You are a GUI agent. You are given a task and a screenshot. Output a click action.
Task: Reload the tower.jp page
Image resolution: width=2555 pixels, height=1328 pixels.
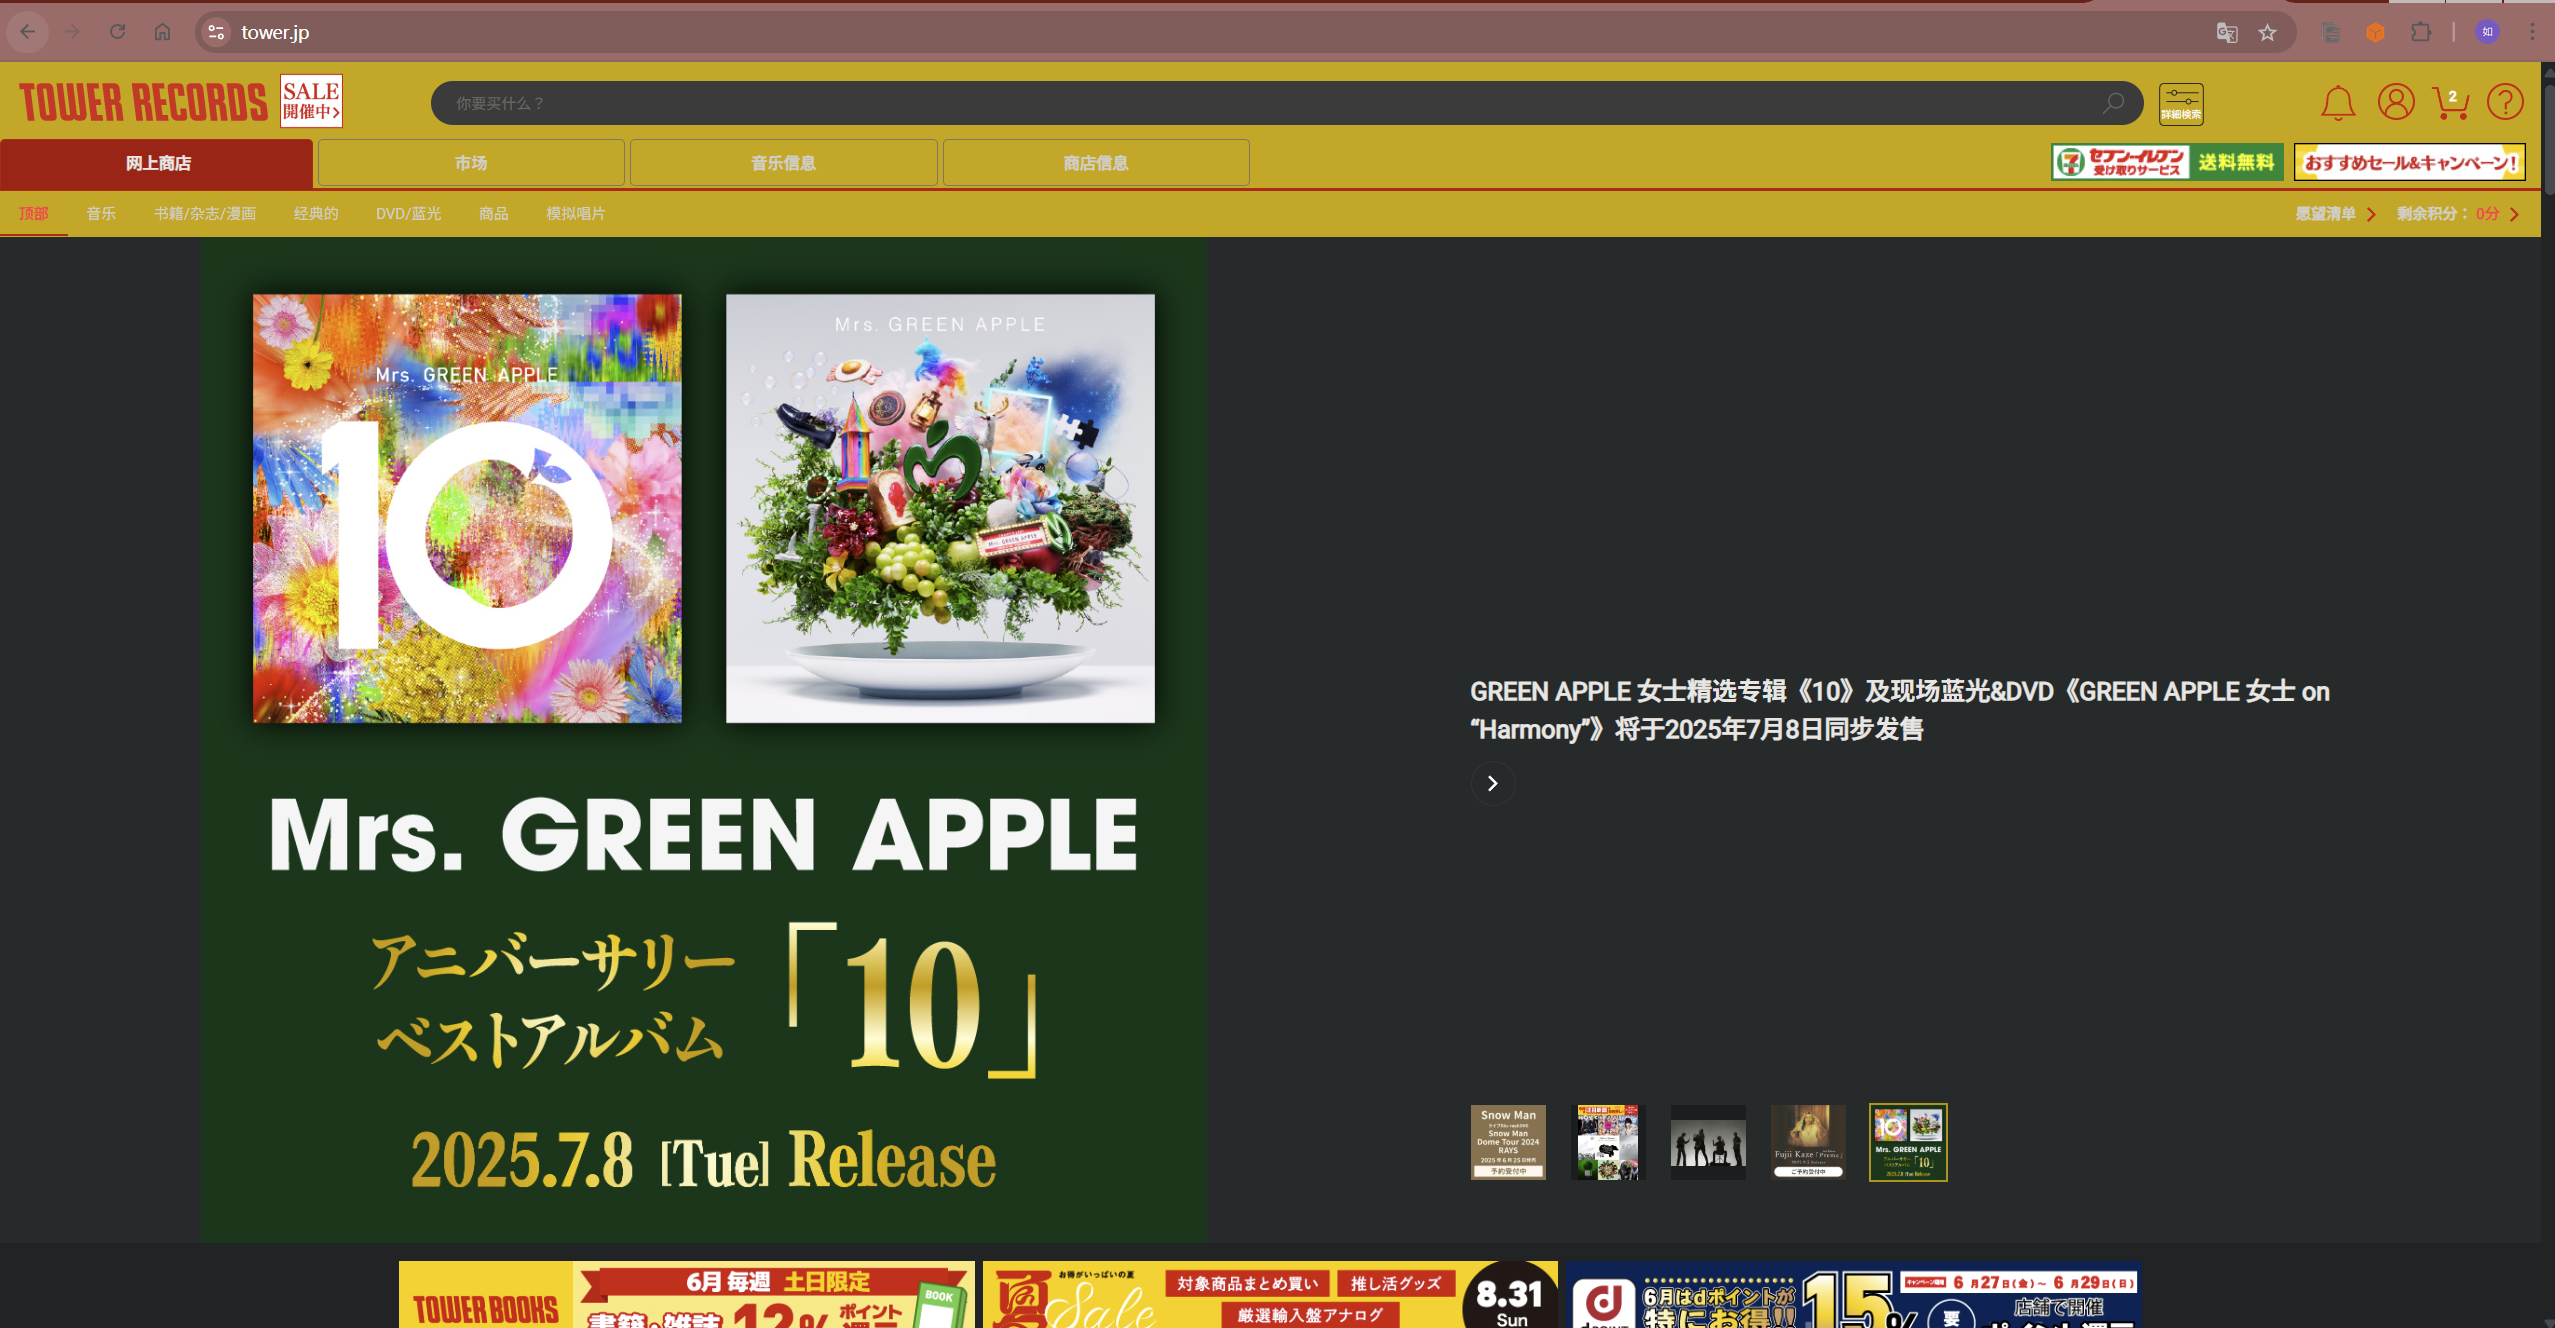tap(117, 32)
